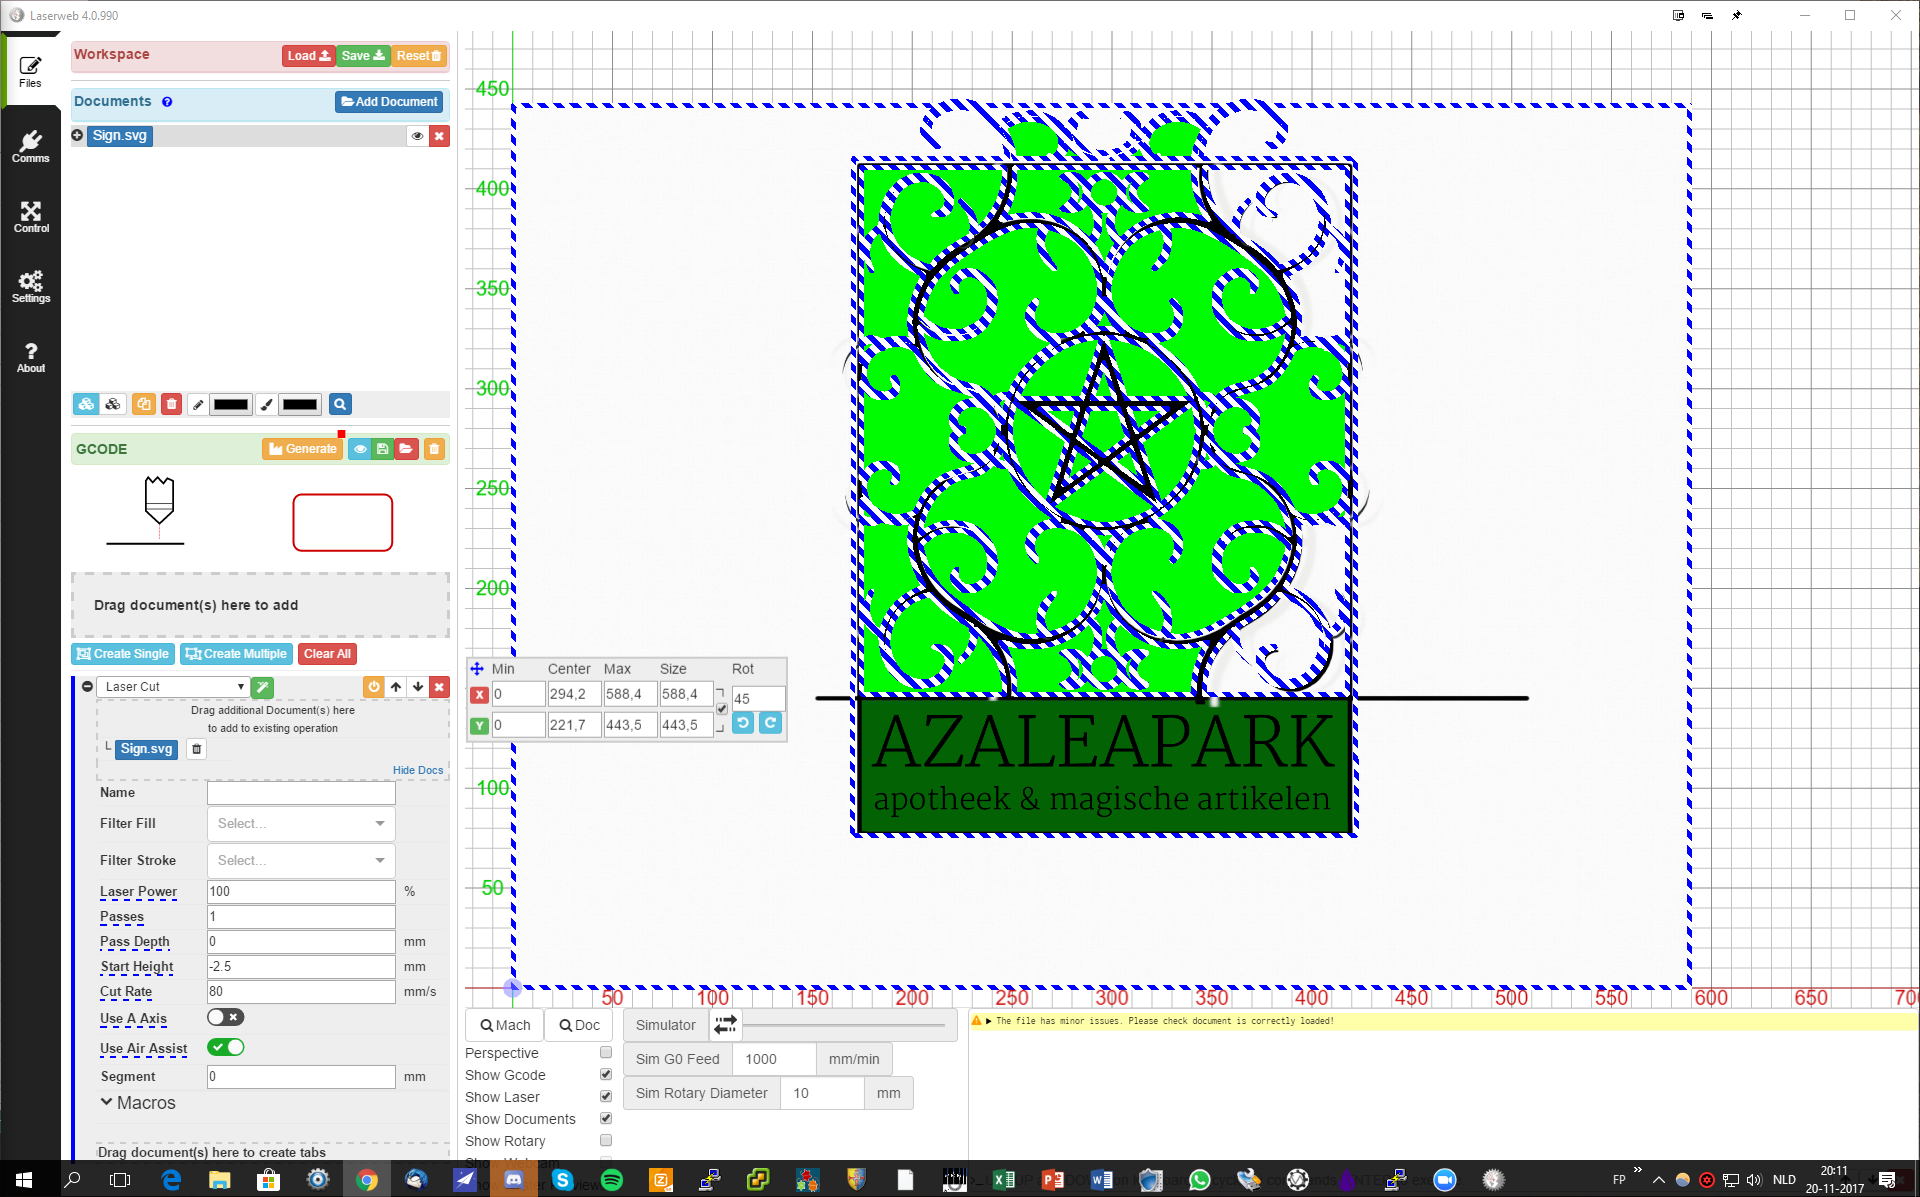The width and height of the screenshot is (1920, 1197).
Task: Open the Filter Stroke select dropdown
Action: coord(301,860)
